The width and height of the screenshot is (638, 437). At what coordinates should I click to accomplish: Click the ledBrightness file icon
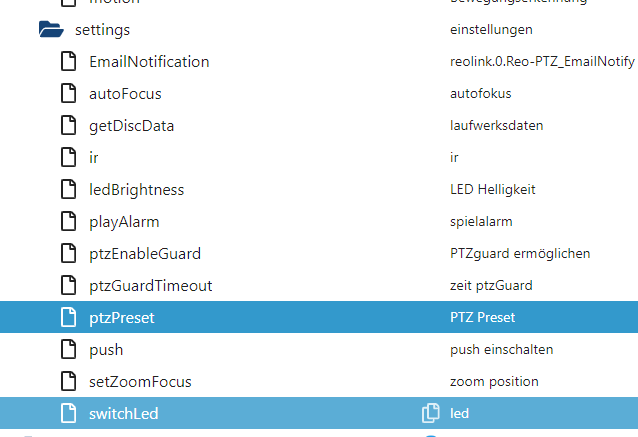[68, 189]
